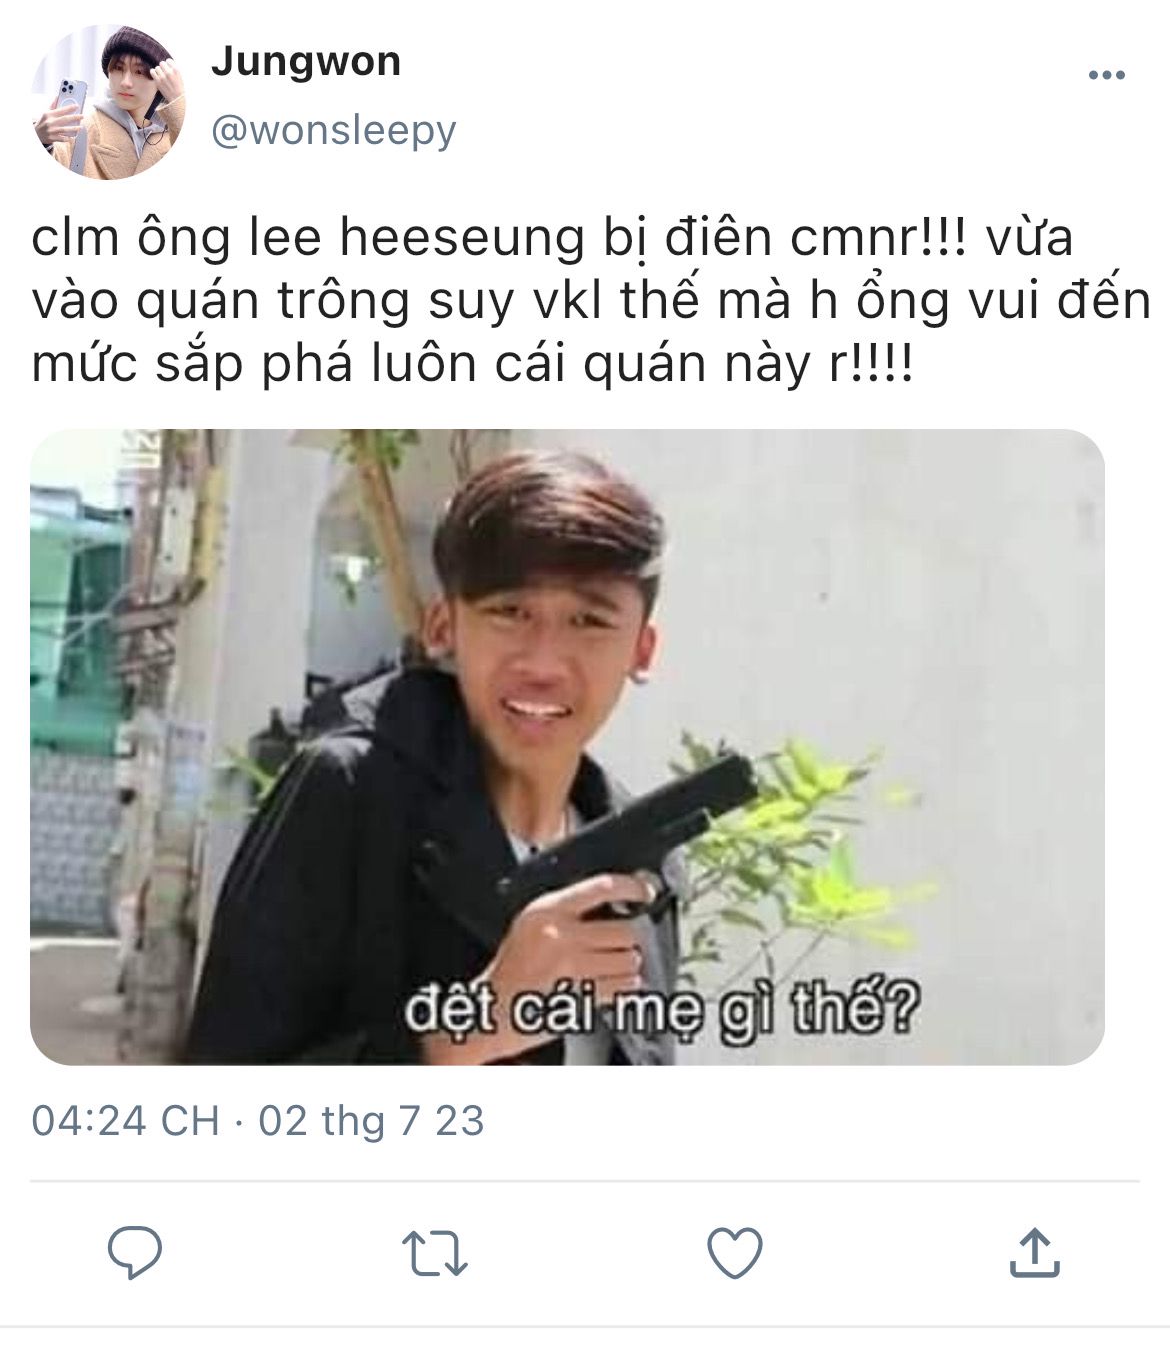The width and height of the screenshot is (1170, 1345).
Task: Tap the last line of the tweet text
Action: pyautogui.click(x=472, y=364)
